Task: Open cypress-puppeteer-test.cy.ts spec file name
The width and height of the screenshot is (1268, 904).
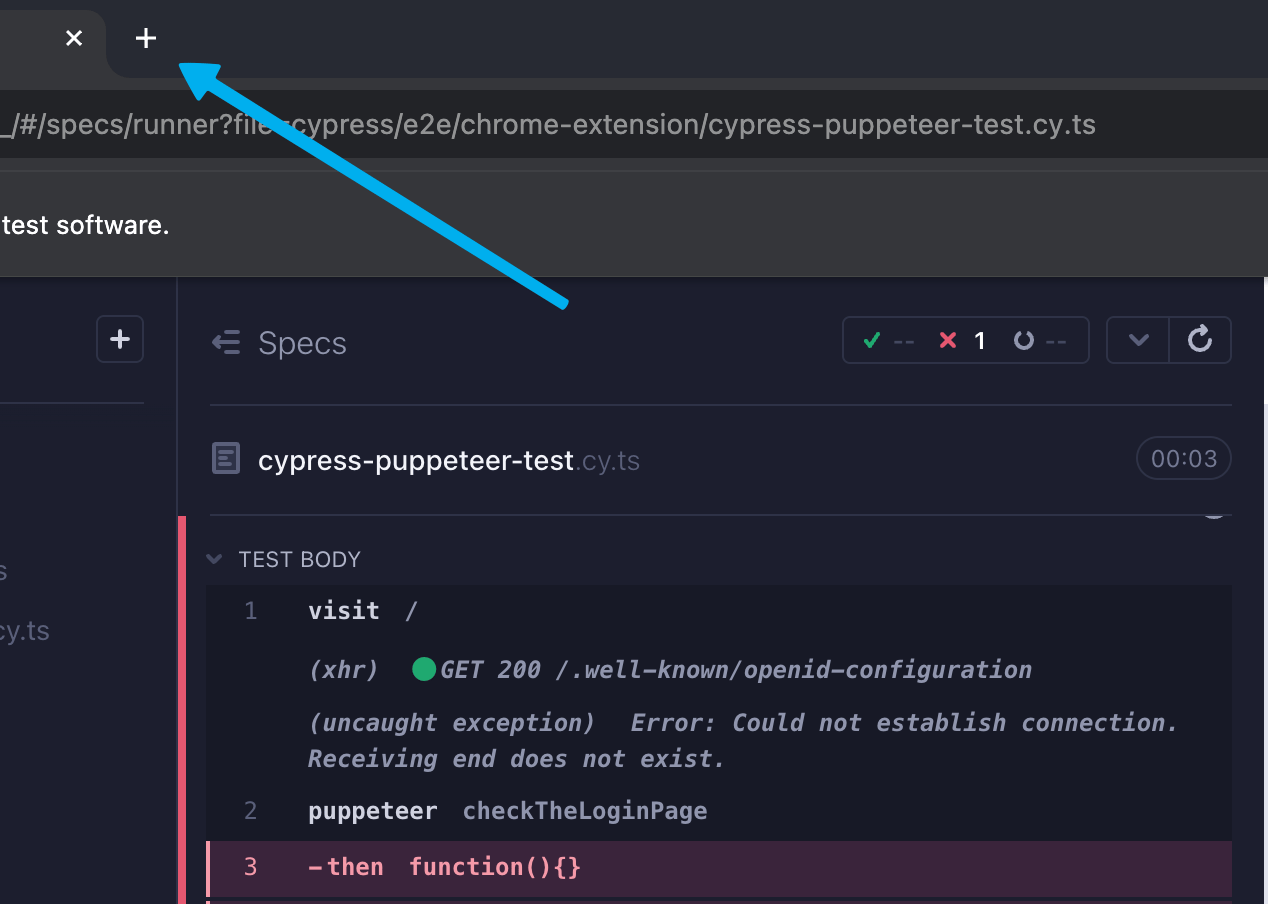Action: 449,461
